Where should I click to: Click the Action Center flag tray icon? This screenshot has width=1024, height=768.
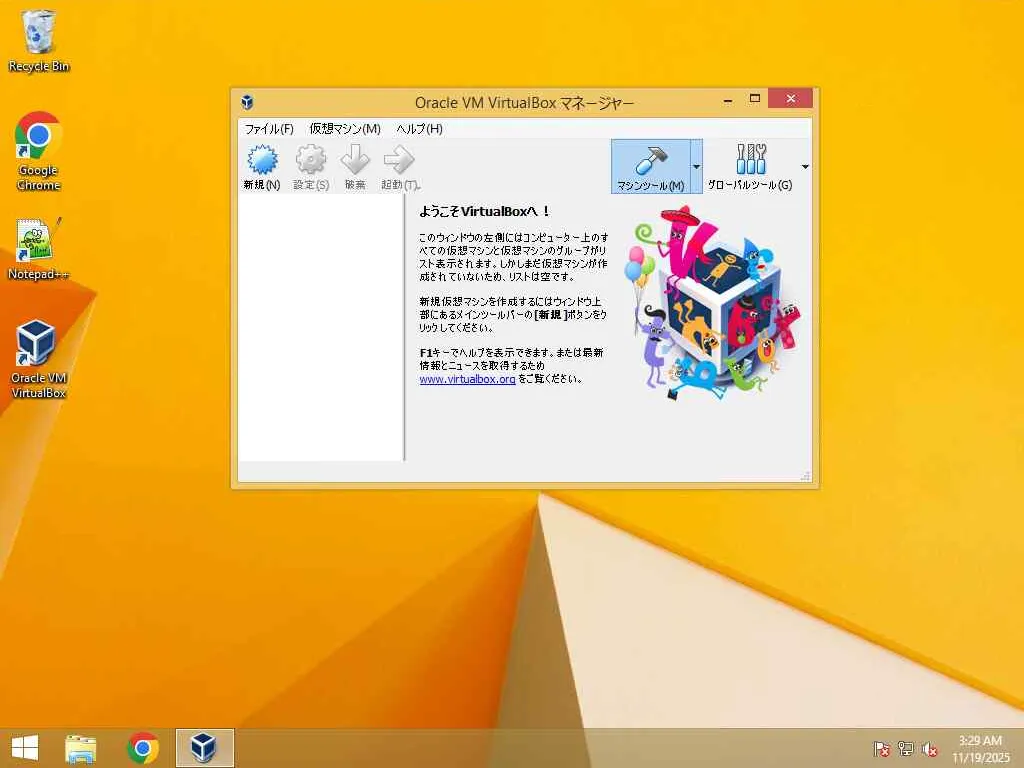click(882, 749)
